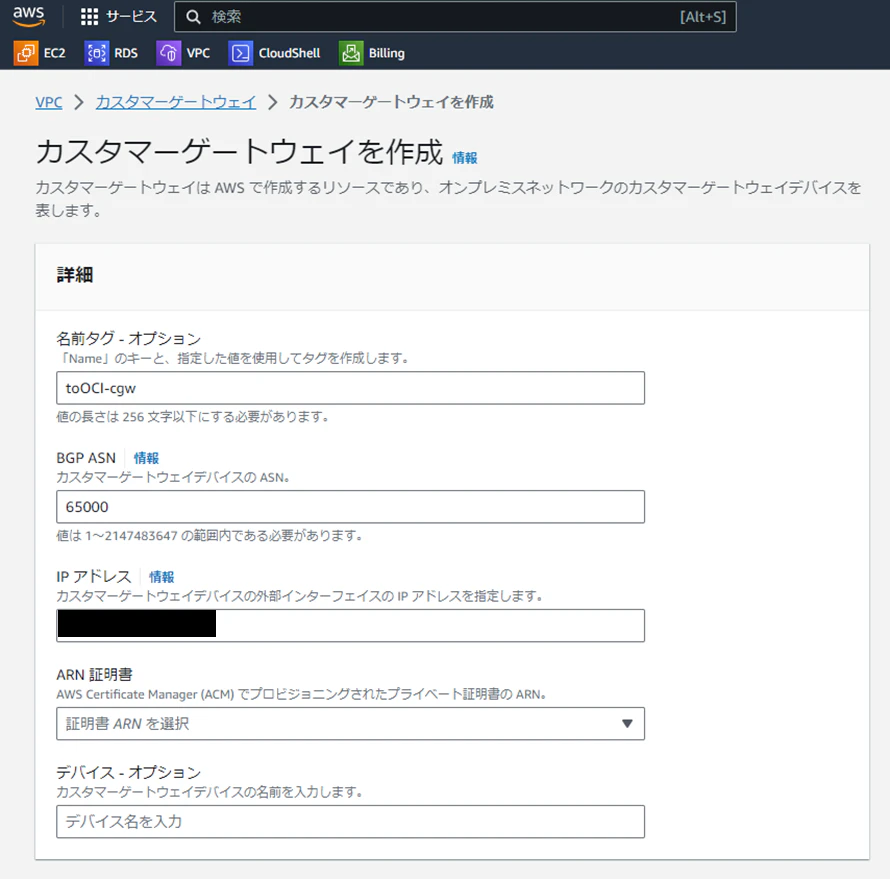Image resolution: width=890 pixels, height=879 pixels.
Task: Click the デバイス名を入力 input field
Action: pyautogui.click(x=350, y=822)
